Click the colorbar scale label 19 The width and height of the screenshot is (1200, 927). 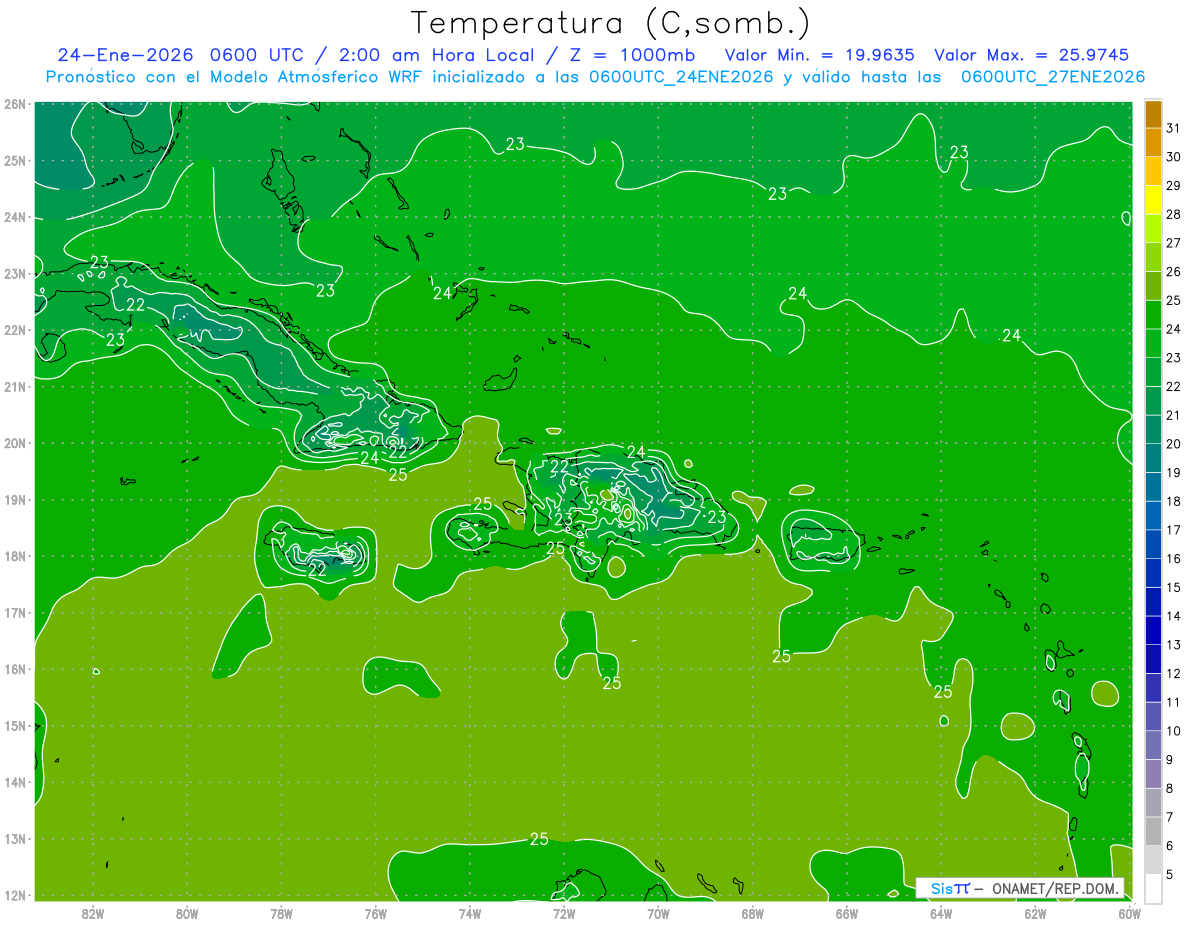point(1173,472)
